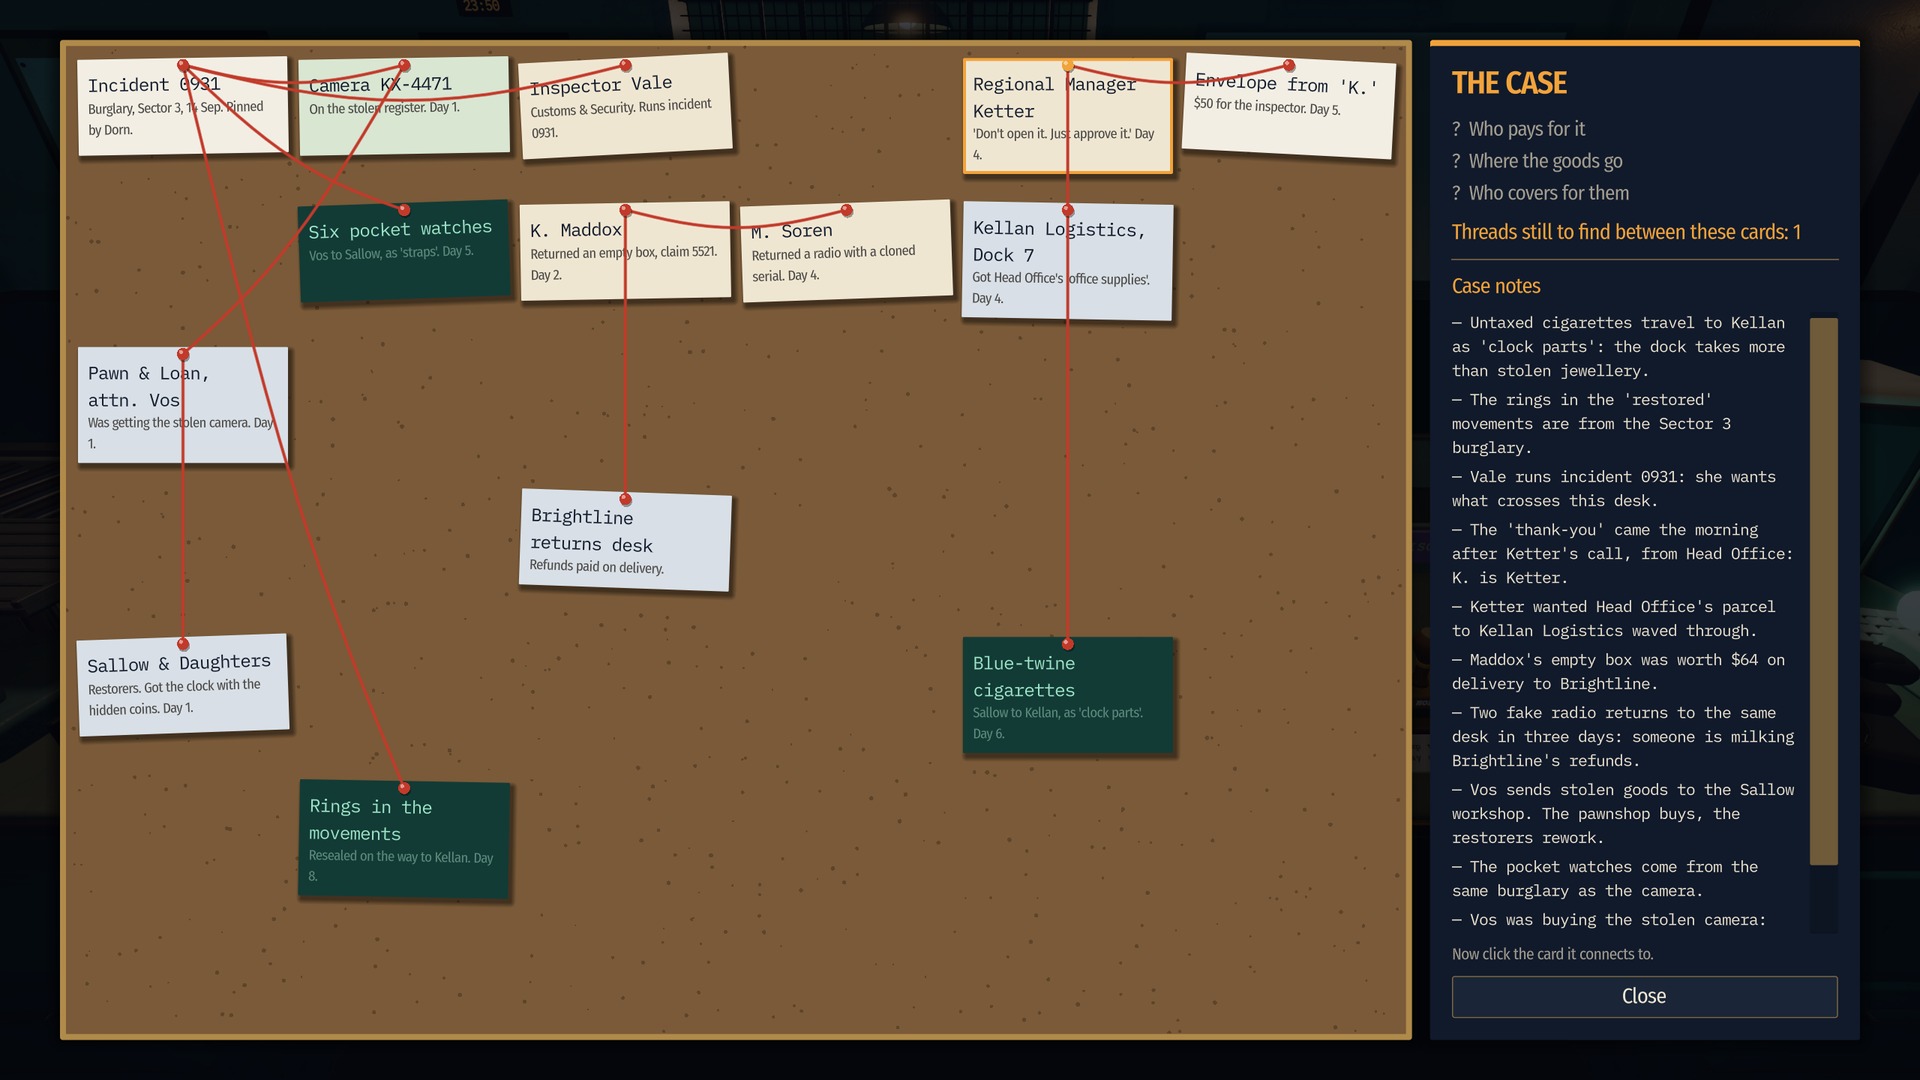Click the red pin on Kellan Logistics
Image resolution: width=1920 pixels, height=1080 pixels.
pos(1068,210)
